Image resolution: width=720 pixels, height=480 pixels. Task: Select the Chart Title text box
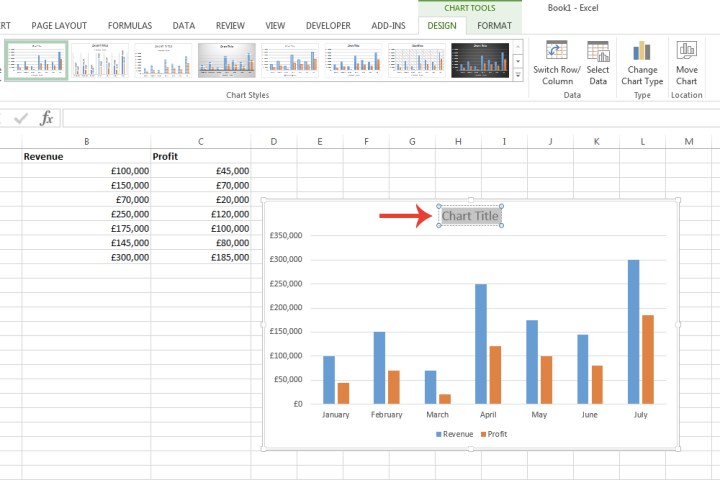[470, 216]
